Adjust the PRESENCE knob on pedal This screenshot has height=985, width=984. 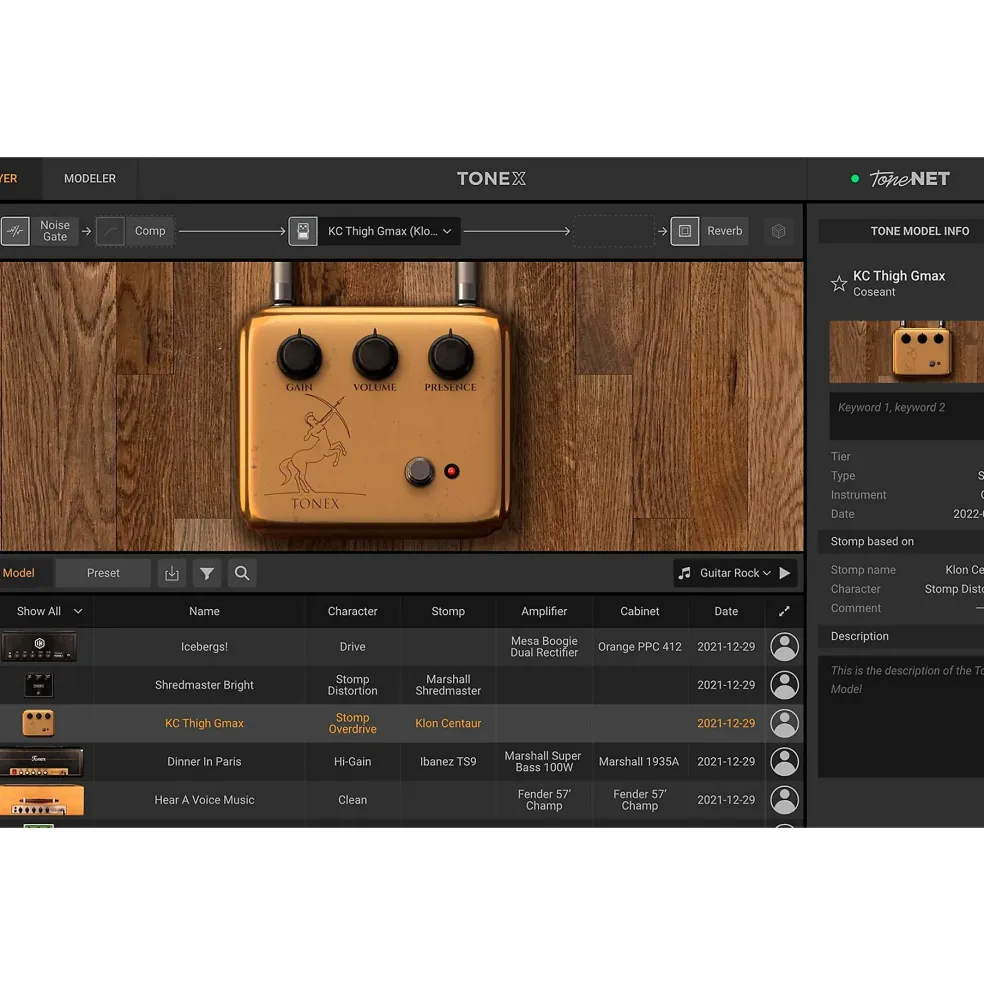pyautogui.click(x=451, y=356)
